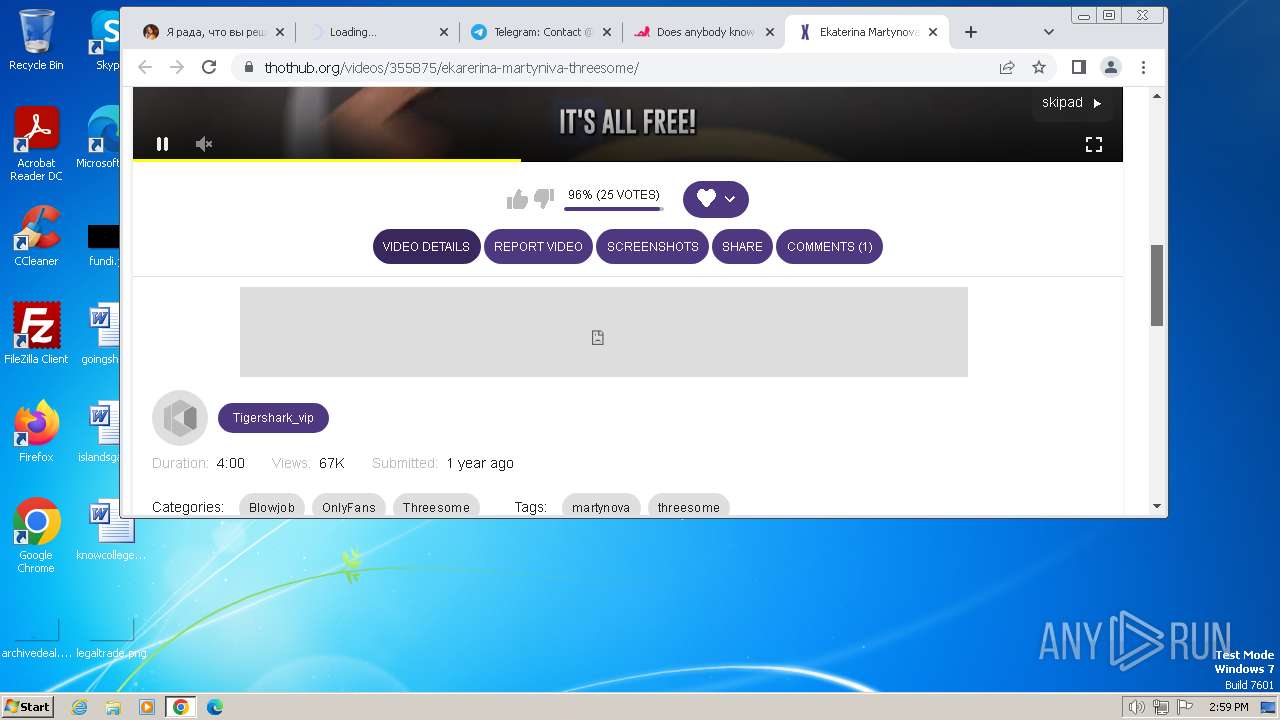Click the Windows Start button
Viewport: 1280px width, 720px height.
click(28, 706)
